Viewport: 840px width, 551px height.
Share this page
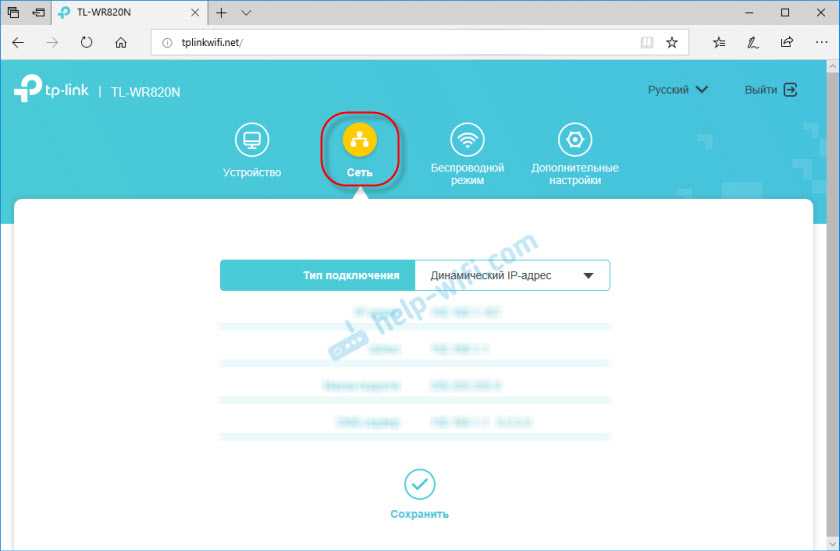click(x=786, y=42)
